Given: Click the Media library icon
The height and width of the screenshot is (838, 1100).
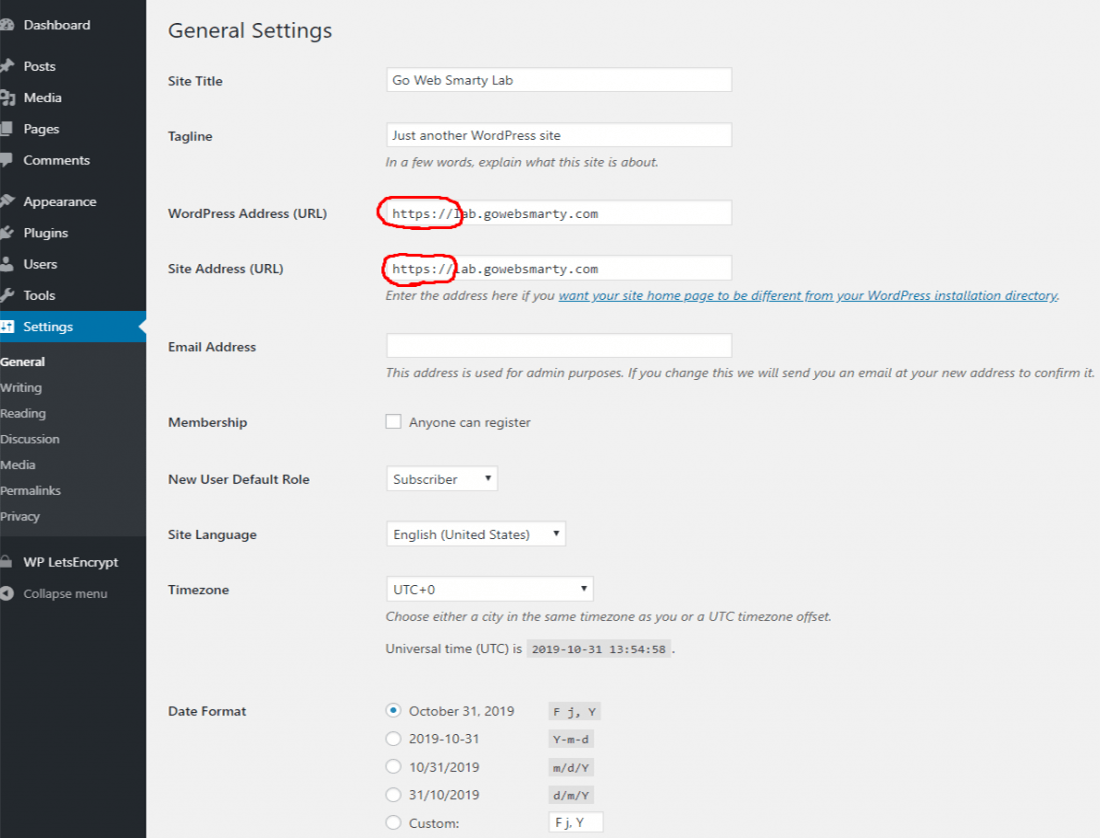Looking at the screenshot, I should [7, 97].
